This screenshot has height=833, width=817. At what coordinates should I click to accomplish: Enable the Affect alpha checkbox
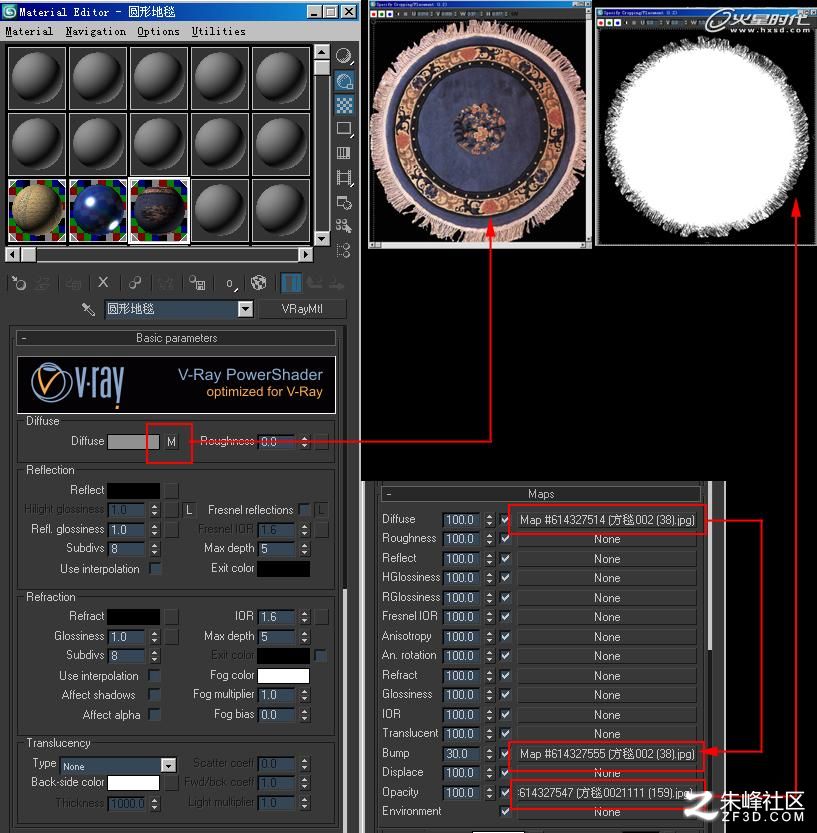pos(155,715)
